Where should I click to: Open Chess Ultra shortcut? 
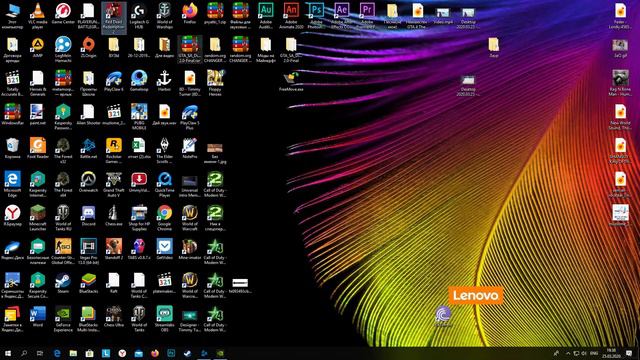click(113, 317)
